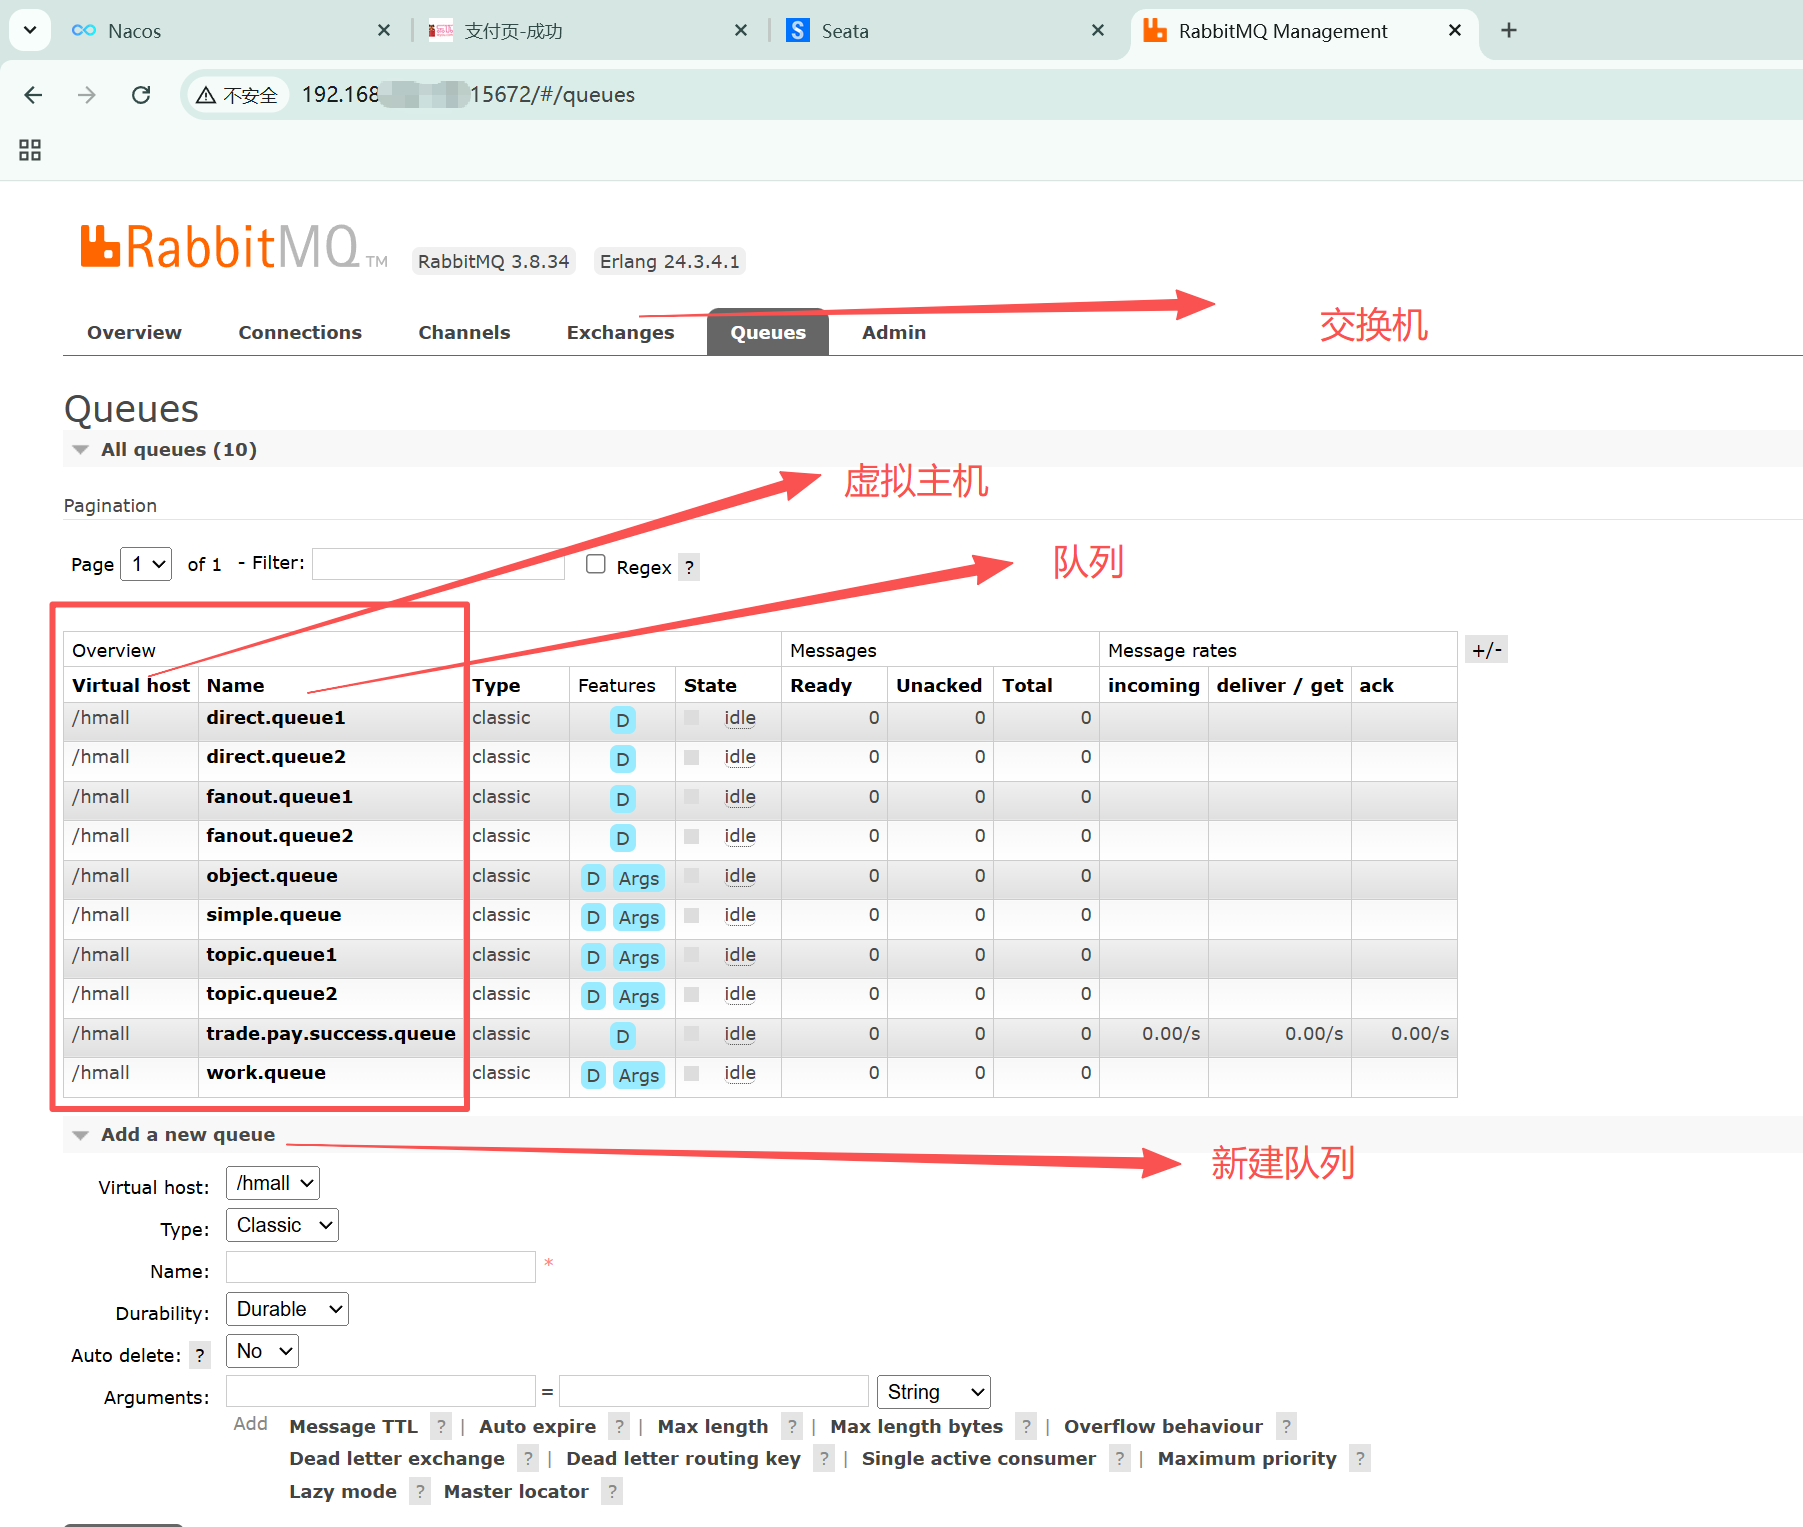The image size is (1803, 1527).
Task: Open Durability dropdown
Action: point(287,1309)
